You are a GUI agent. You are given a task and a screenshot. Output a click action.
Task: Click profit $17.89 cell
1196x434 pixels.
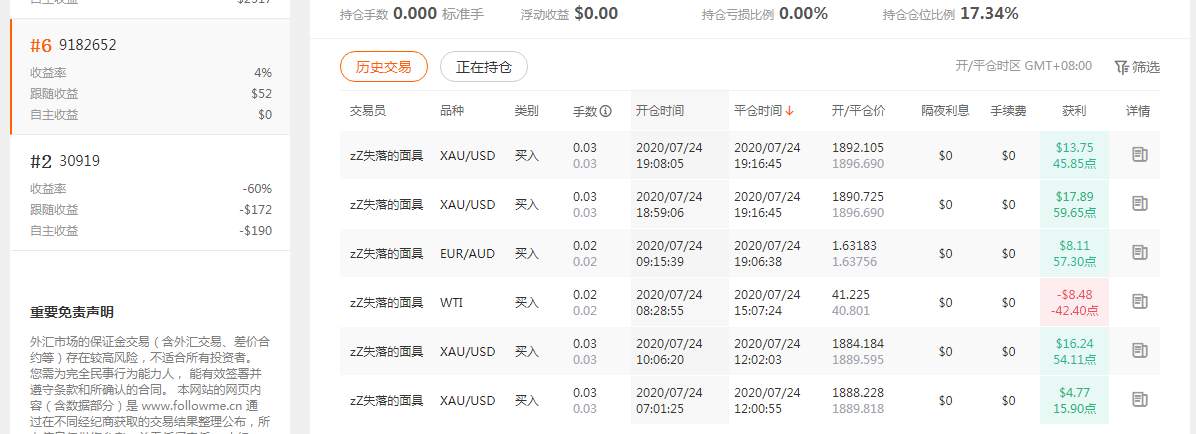tap(1074, 204)
